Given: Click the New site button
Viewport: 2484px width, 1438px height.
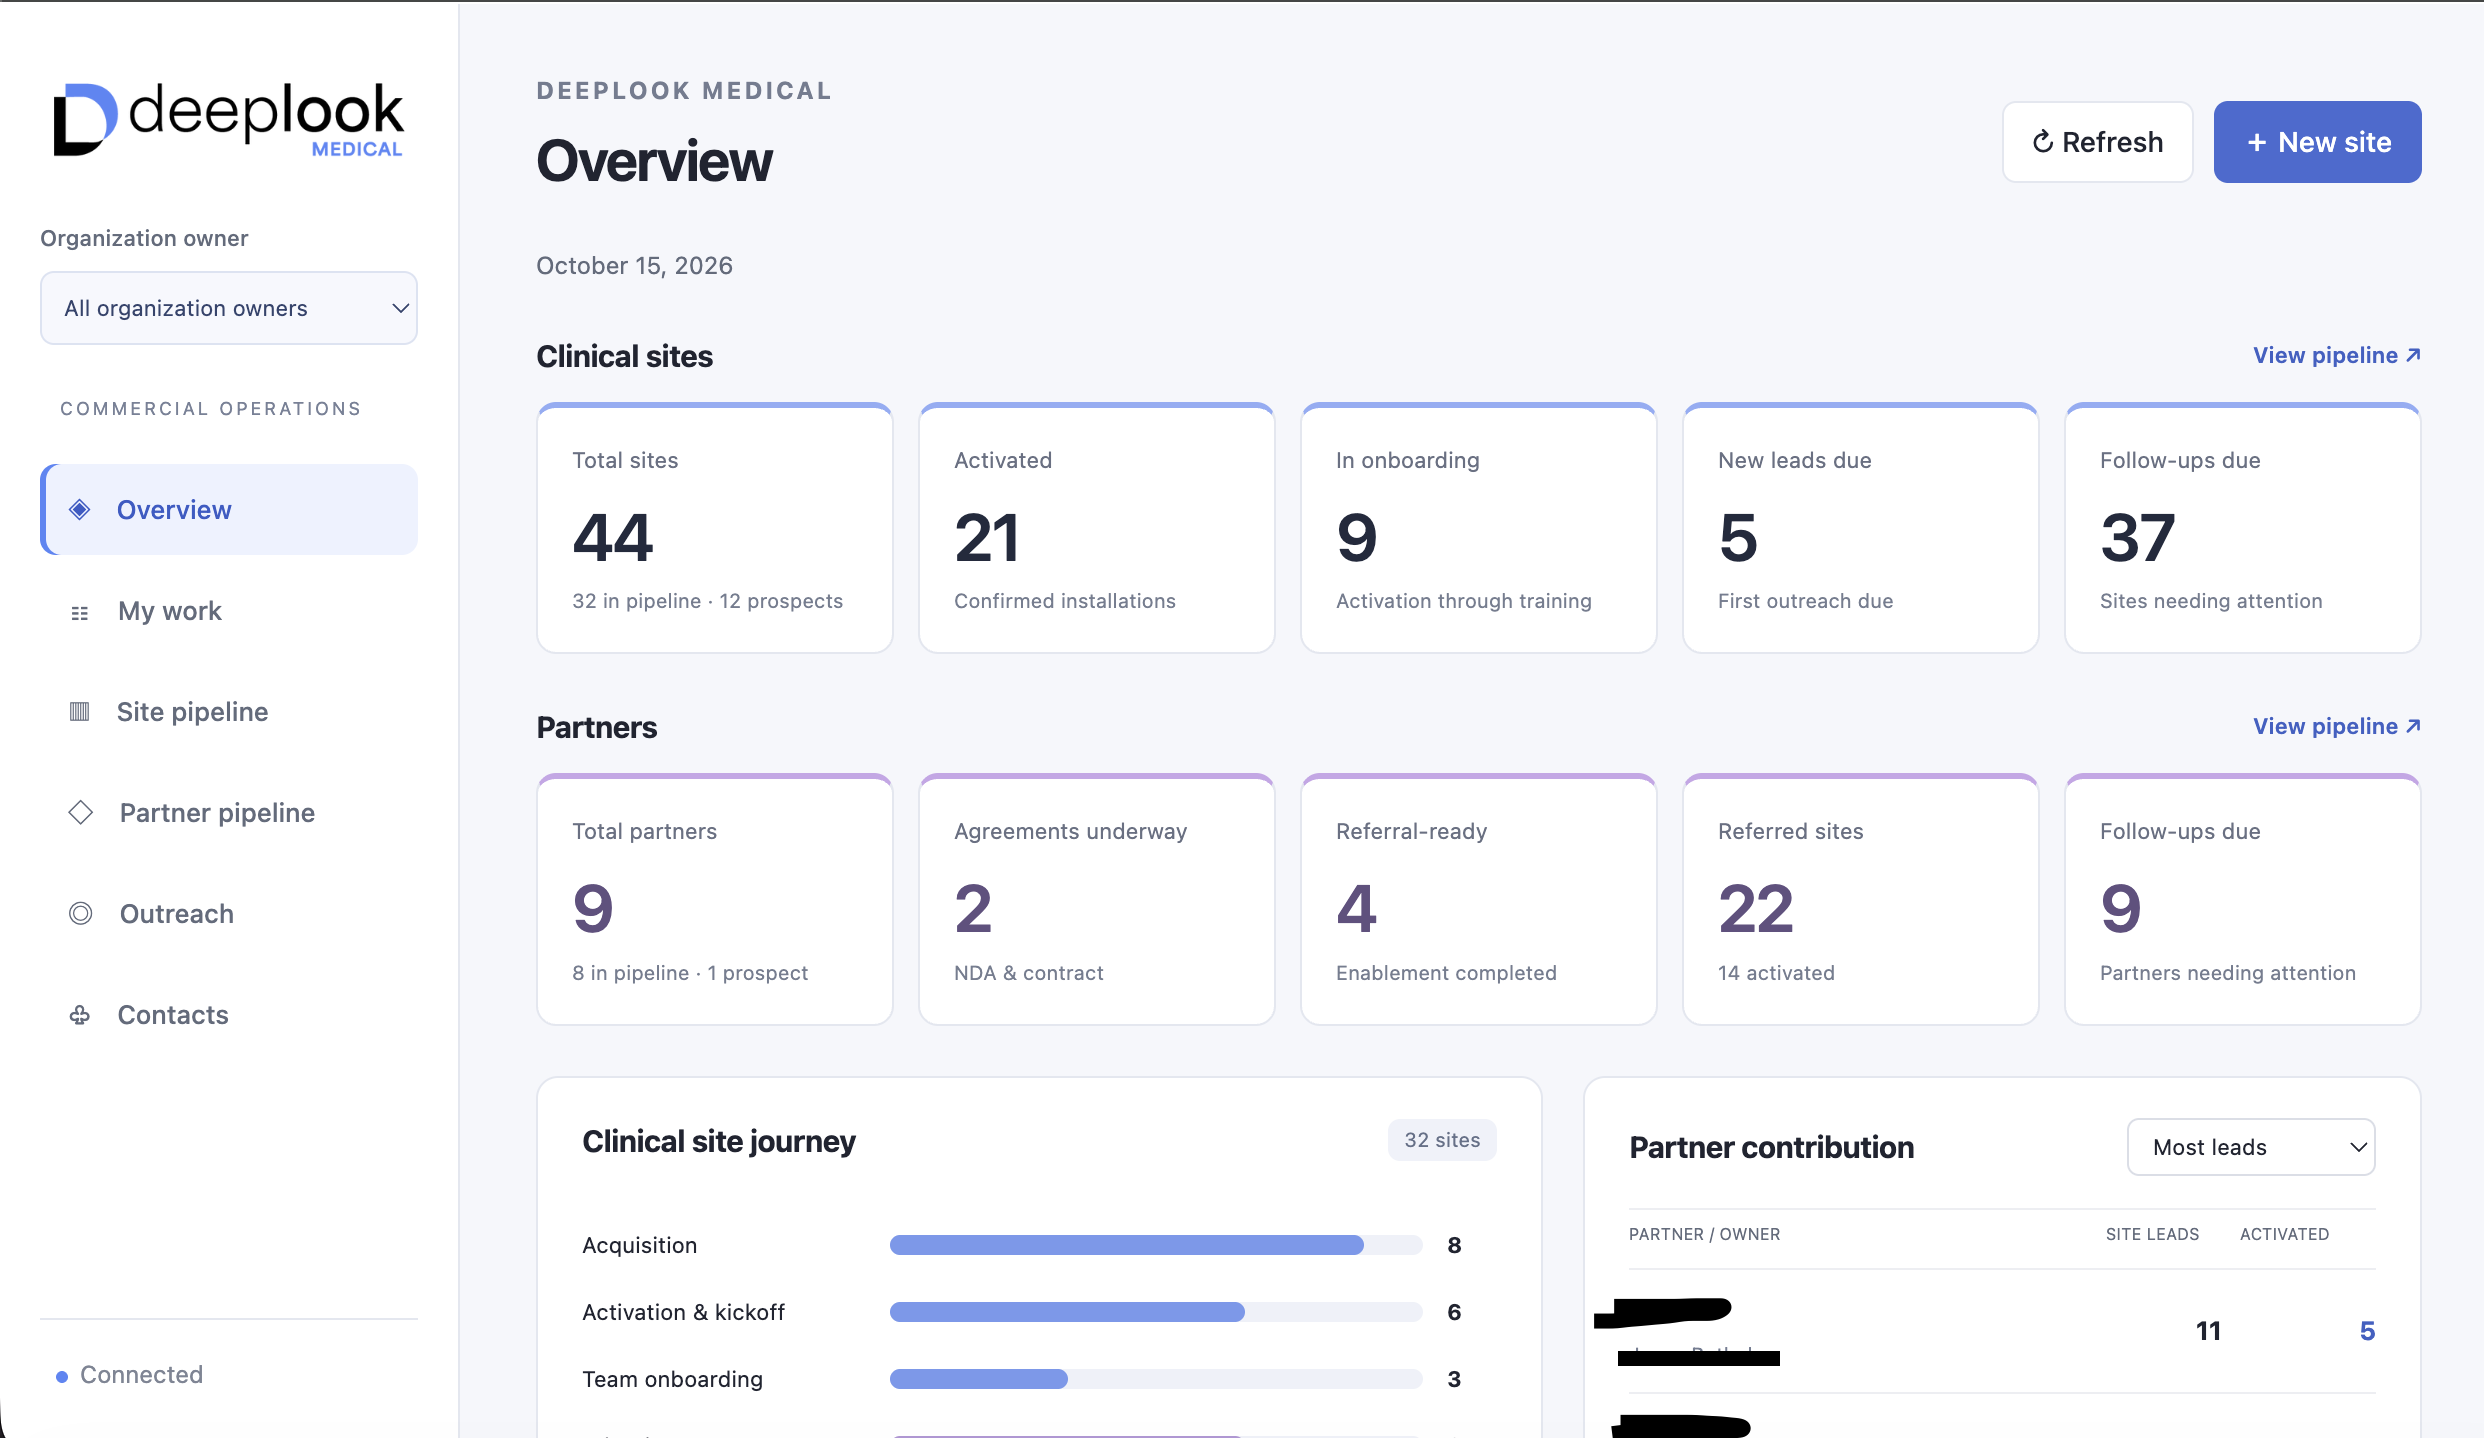Looking at the screenshot, I should point(2318,142).
